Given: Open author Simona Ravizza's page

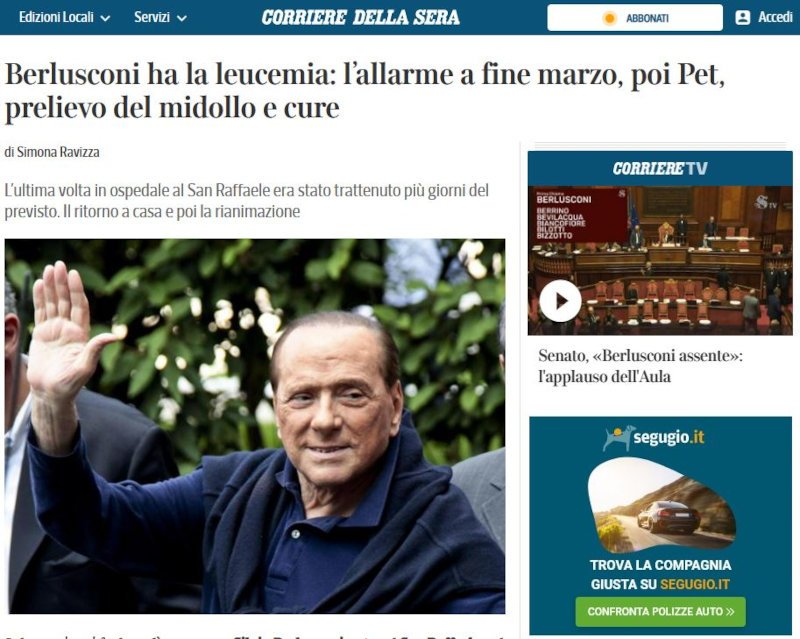Looking at the screenshot, I should 58,152.
